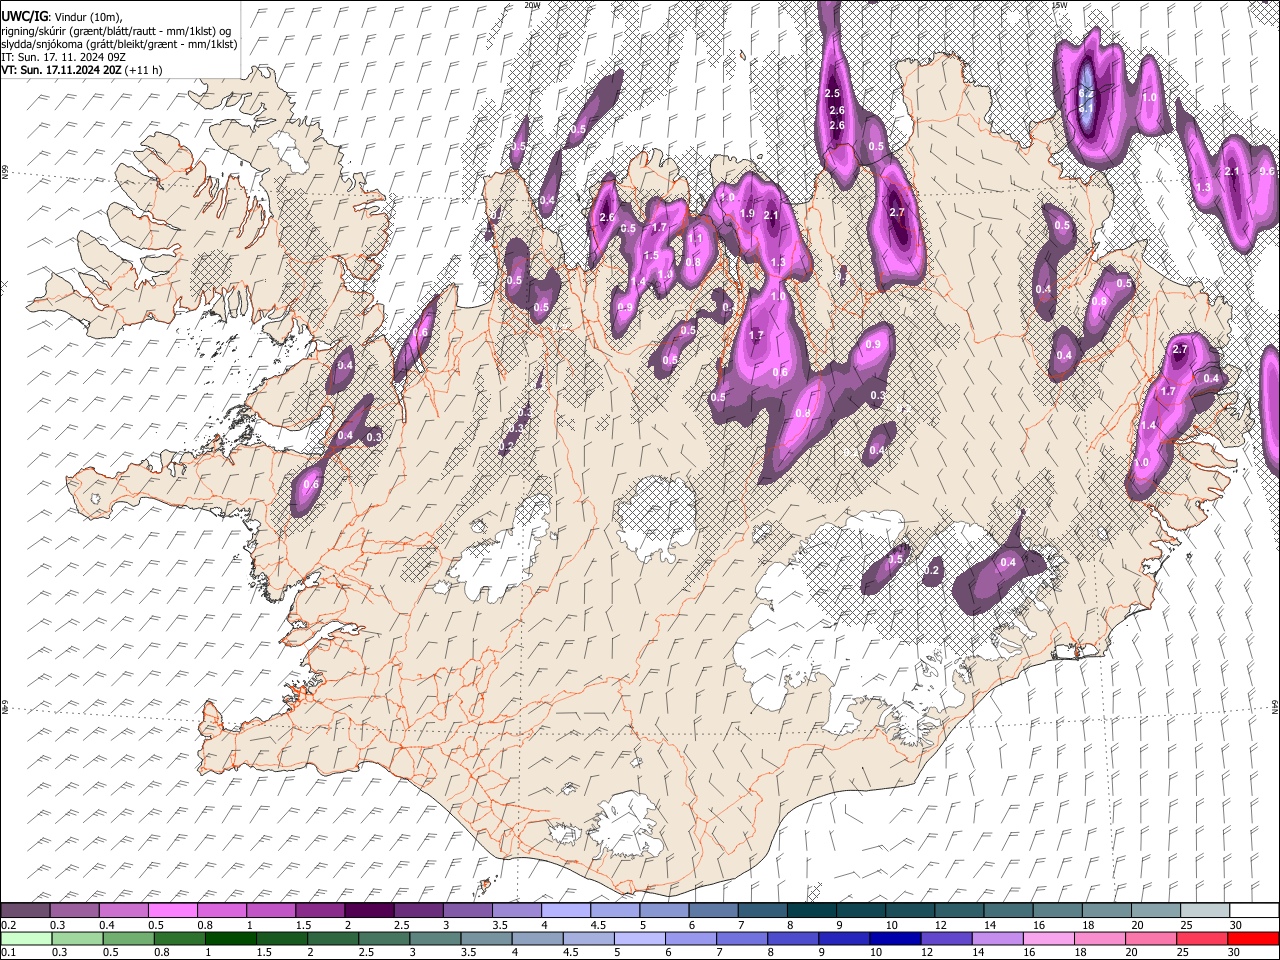Select top legend swatch labeled 3.5

[515, 910]
